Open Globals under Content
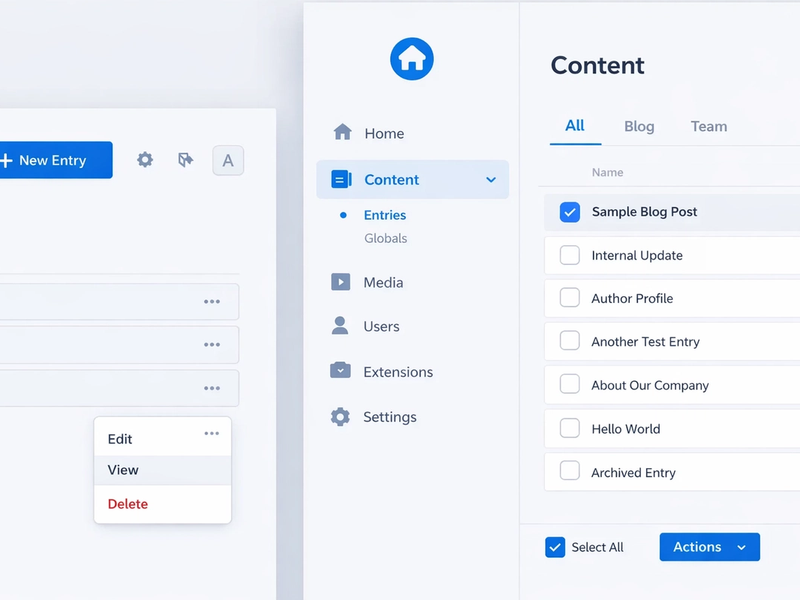The height and width of the screenshot is (600, 800). pos(385,238)
